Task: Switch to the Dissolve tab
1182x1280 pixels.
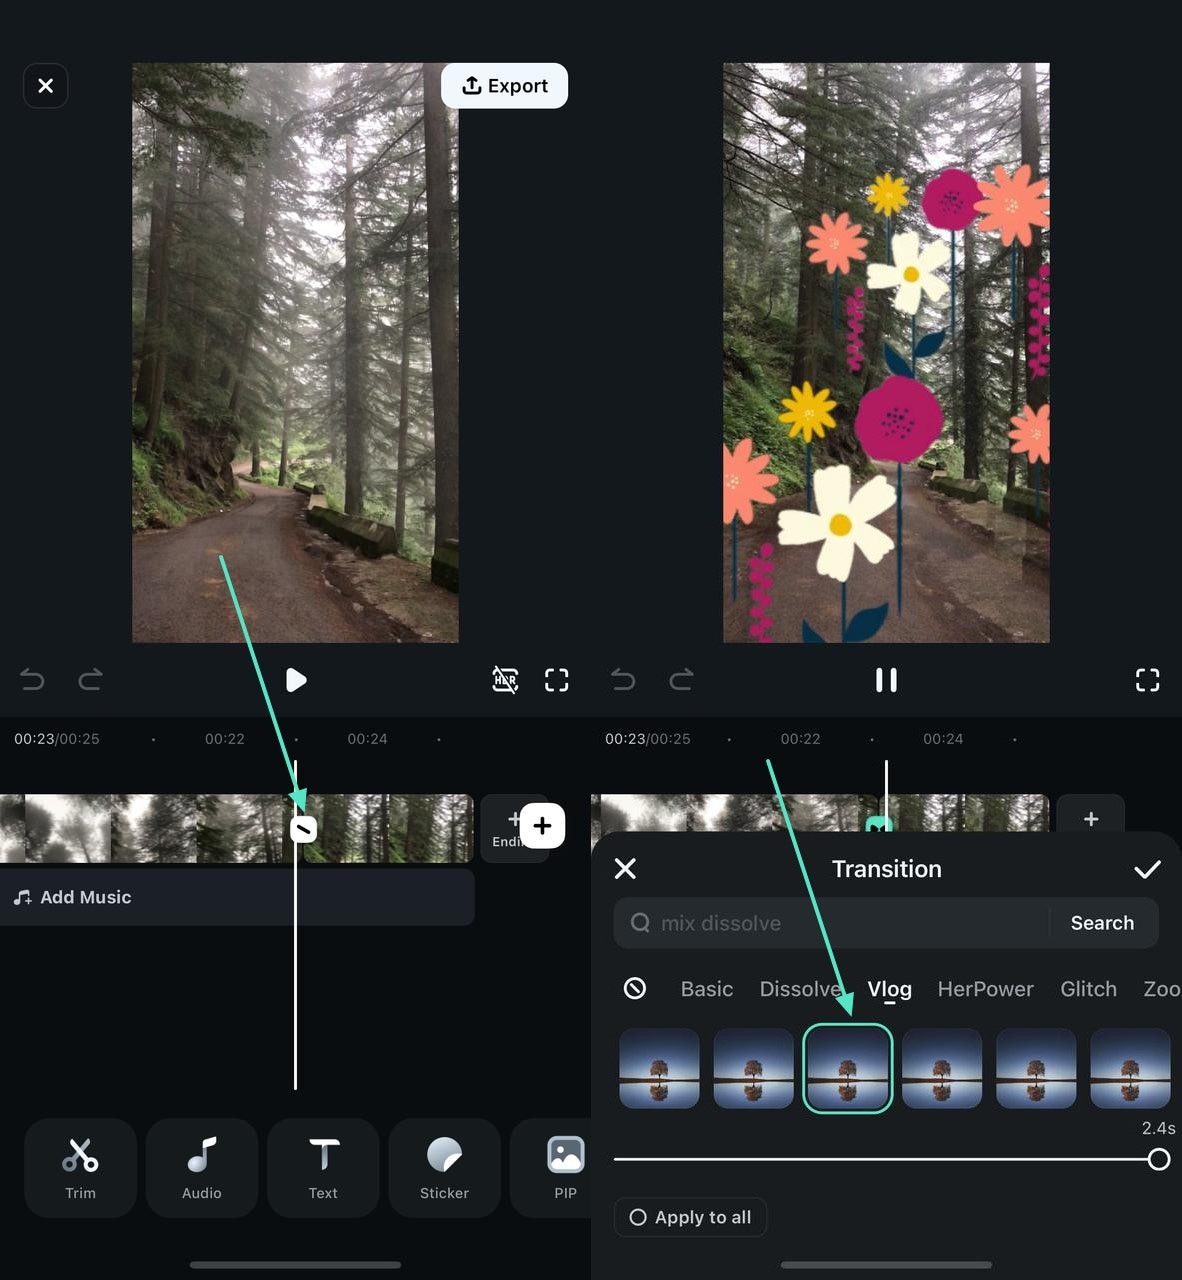Action: [x=800, y=989]
